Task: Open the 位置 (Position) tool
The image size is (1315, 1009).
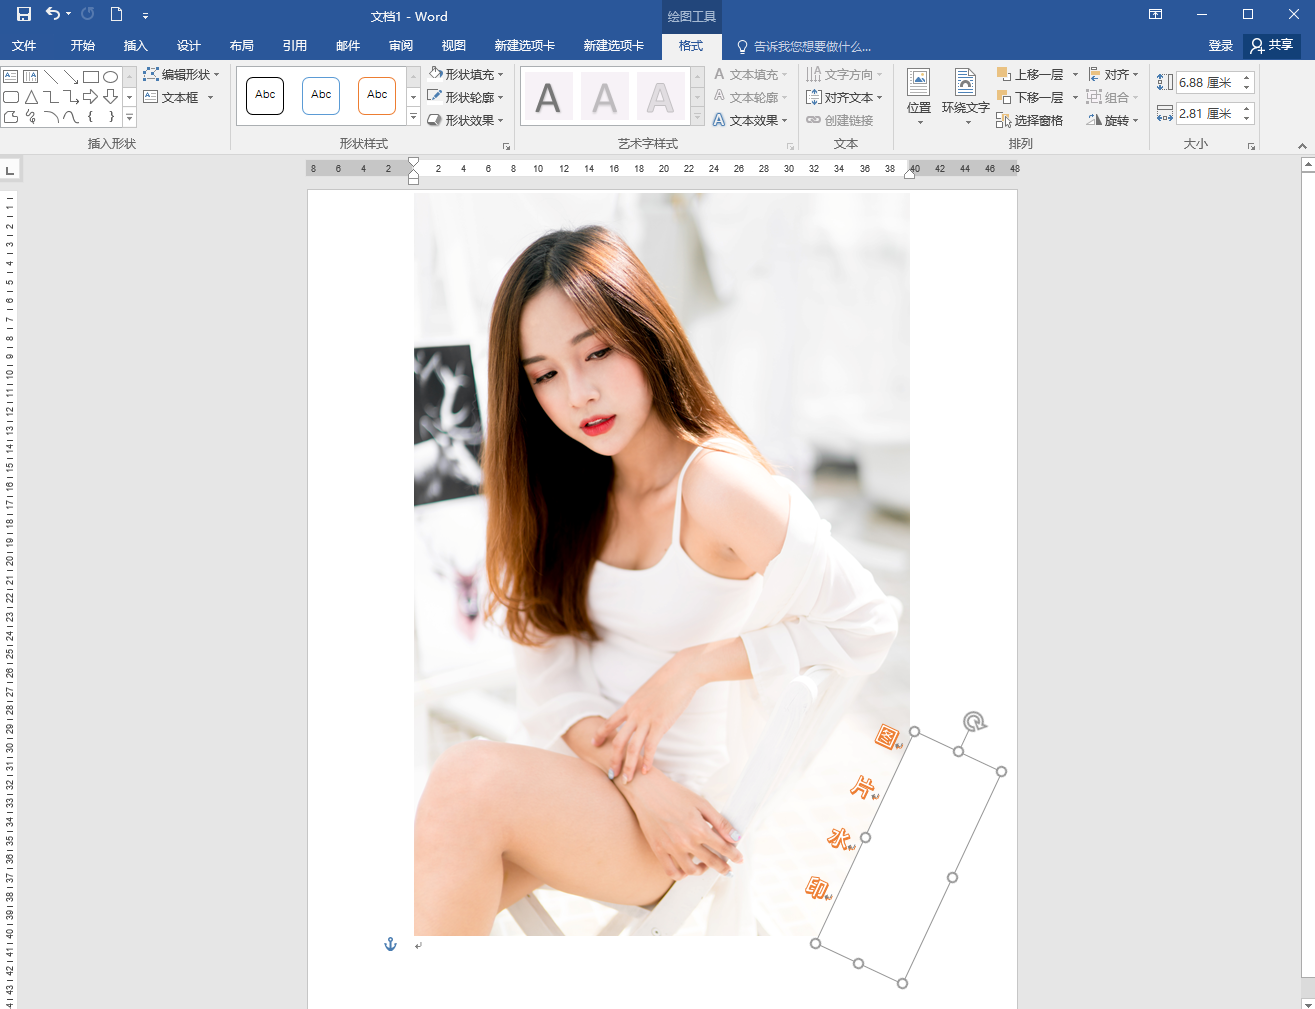Action: tap(918, 96)
